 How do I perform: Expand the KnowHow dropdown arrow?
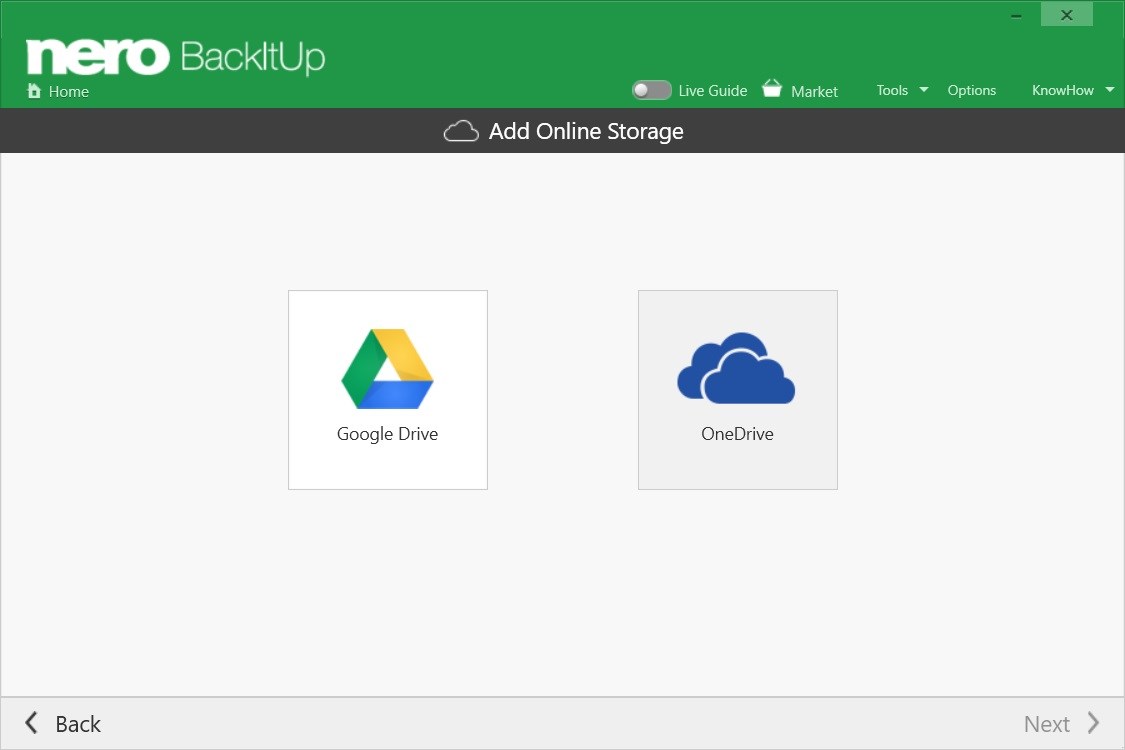coord(1110,90)
